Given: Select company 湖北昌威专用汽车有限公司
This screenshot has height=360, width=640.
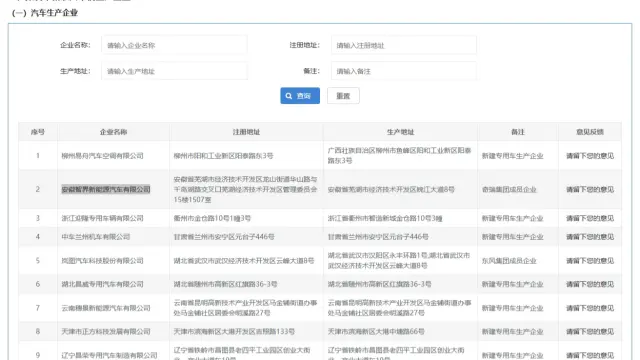Looking at the screenshot, I should (x=102, y=284).
